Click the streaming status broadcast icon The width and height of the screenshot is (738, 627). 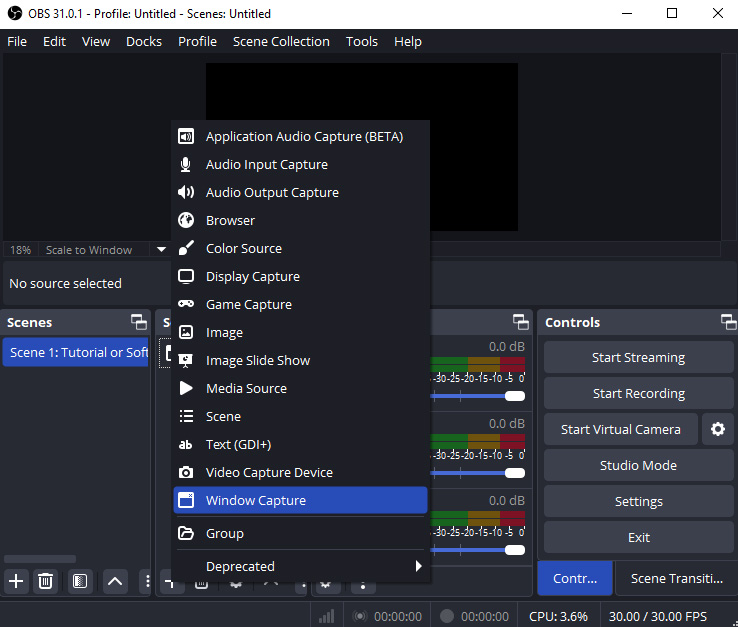[360, 616]
